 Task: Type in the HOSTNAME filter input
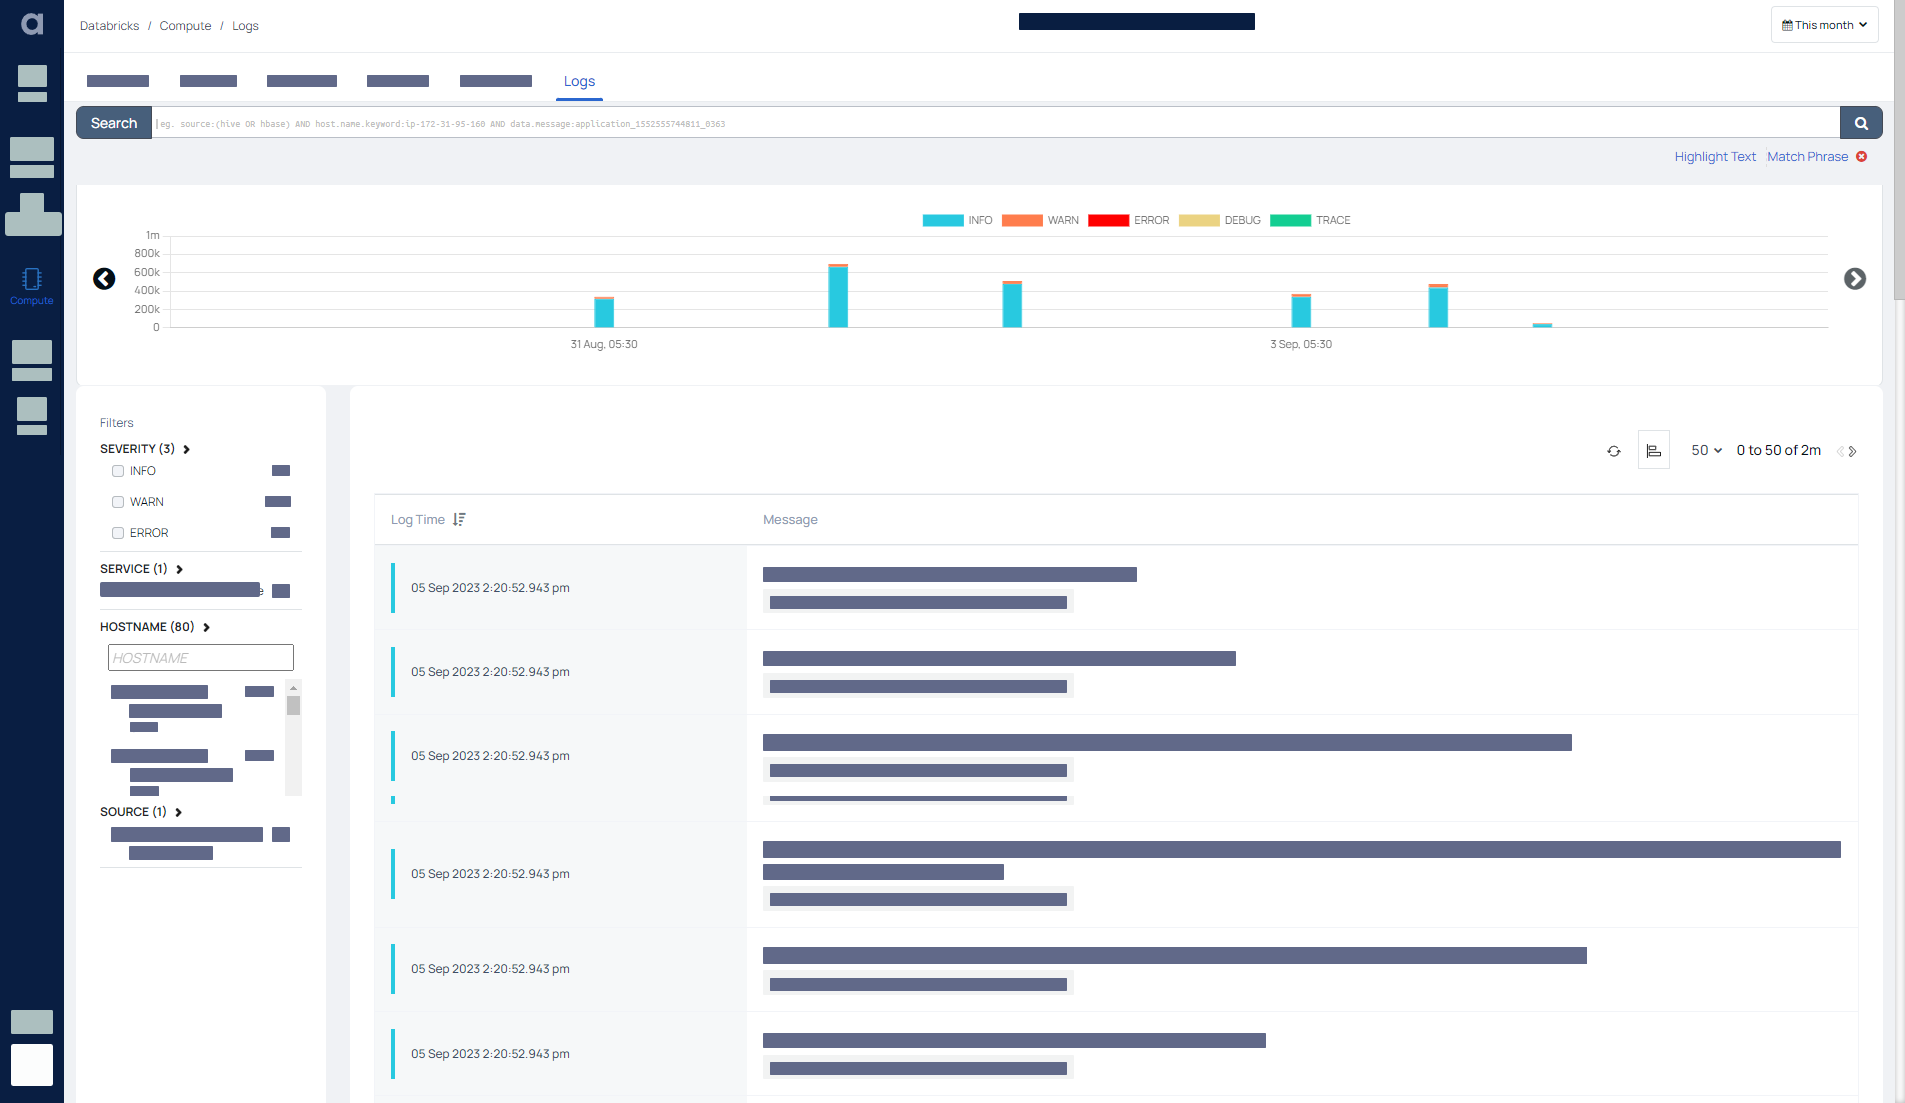[x=200, y=657]
